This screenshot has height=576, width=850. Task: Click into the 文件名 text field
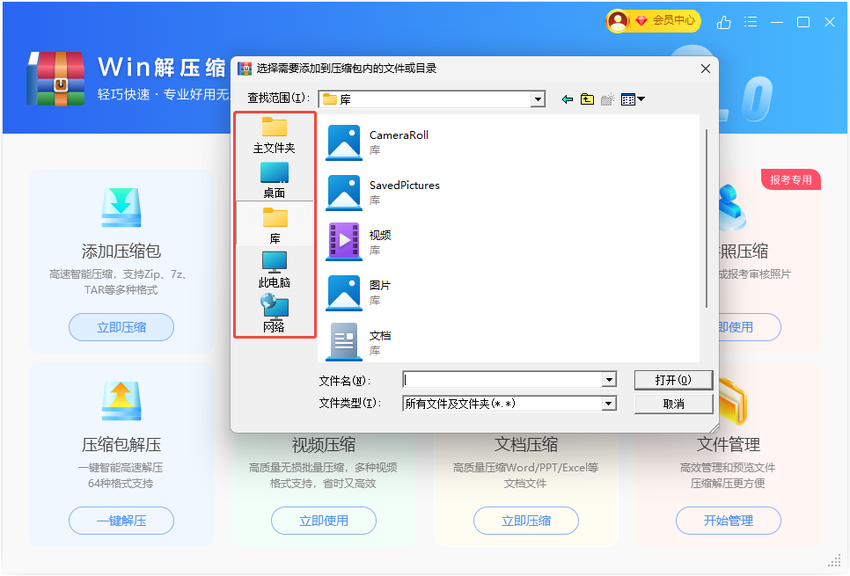tap(502, 380)
